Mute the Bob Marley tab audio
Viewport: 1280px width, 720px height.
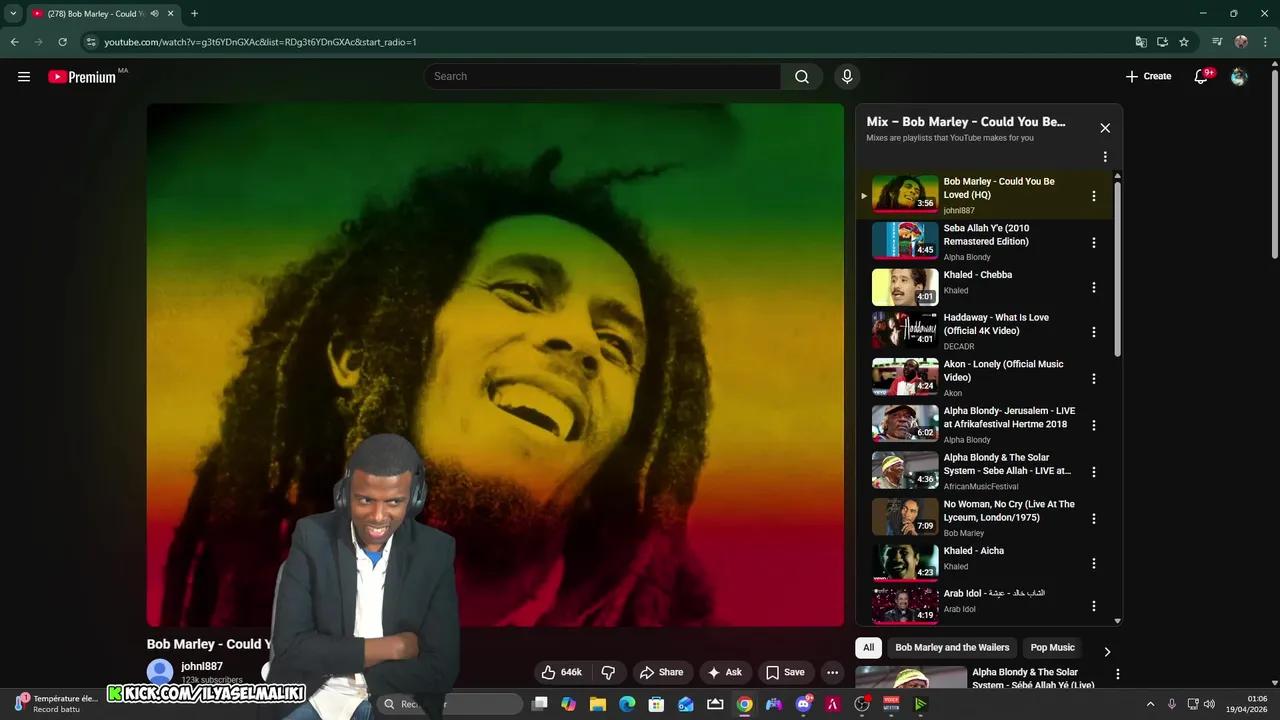coord(154,14)
